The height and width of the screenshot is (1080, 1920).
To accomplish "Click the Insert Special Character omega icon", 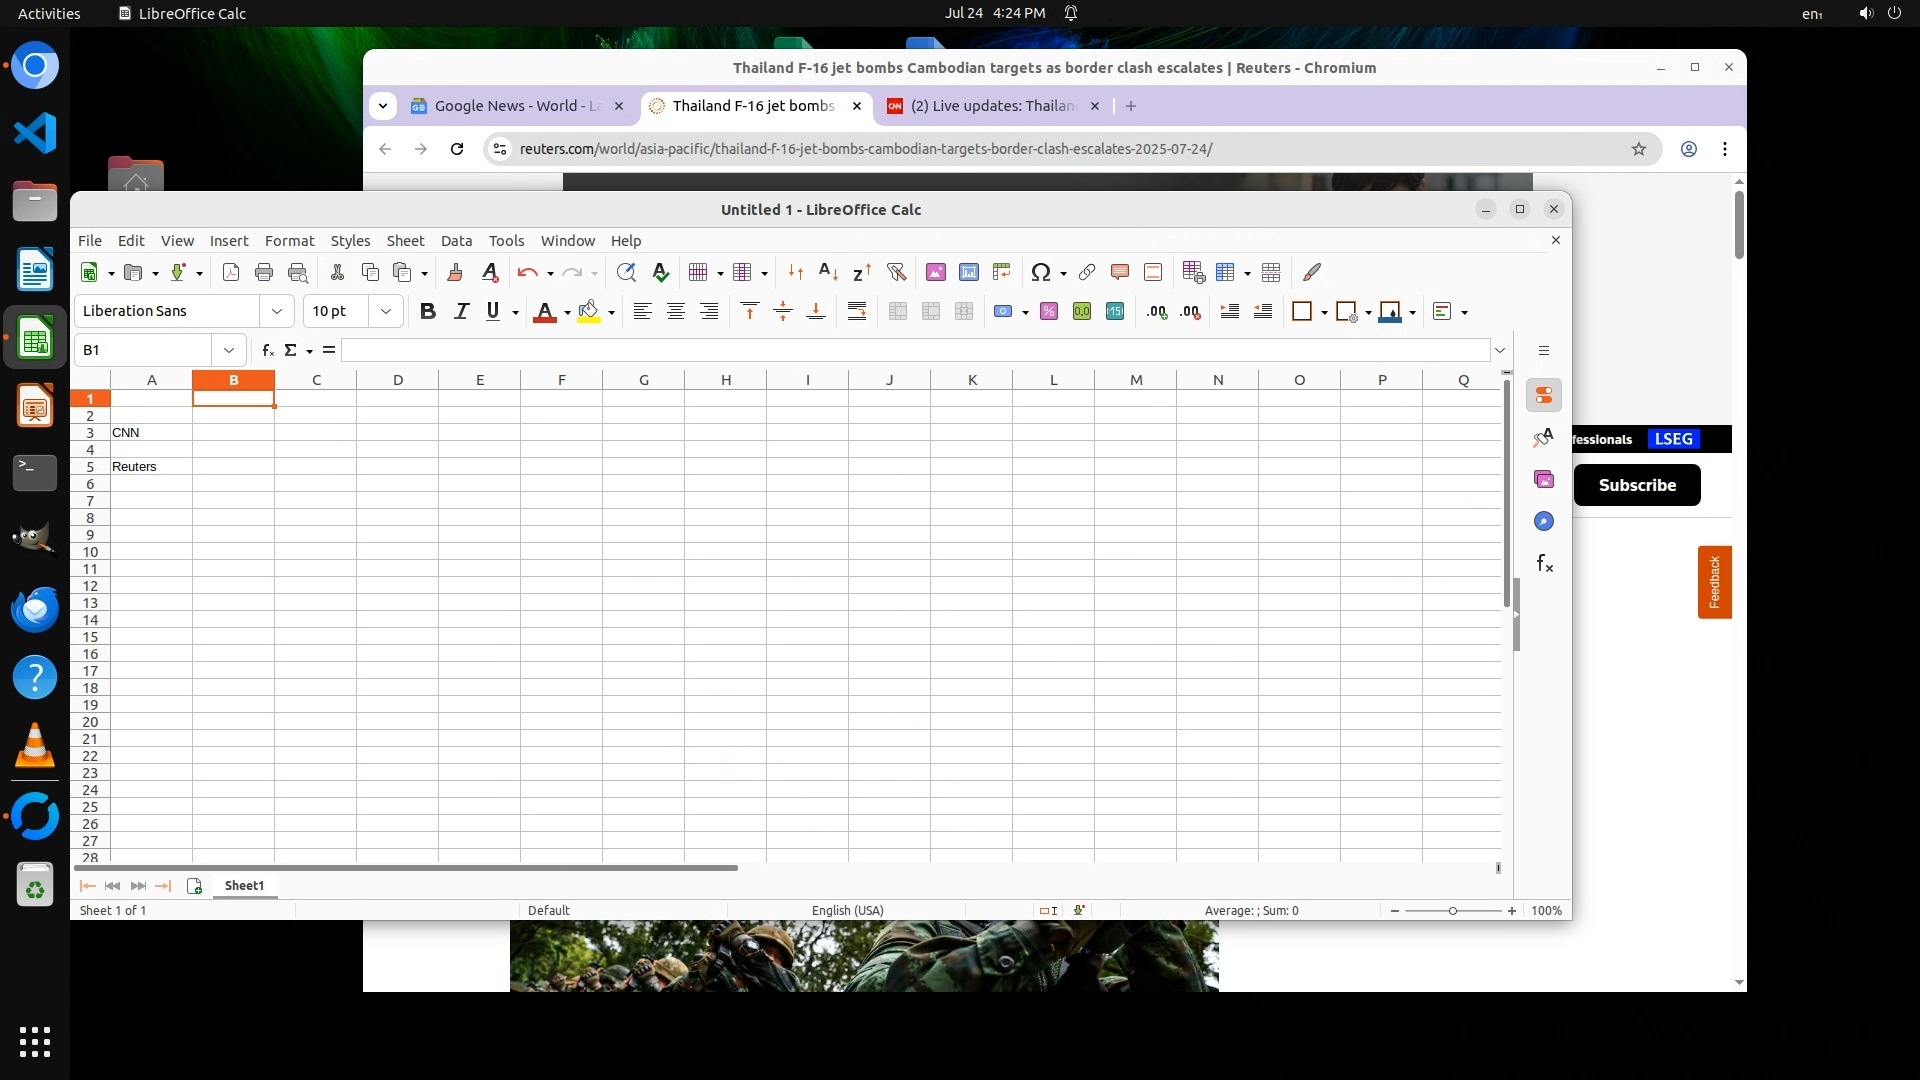I will (1040, 272).
